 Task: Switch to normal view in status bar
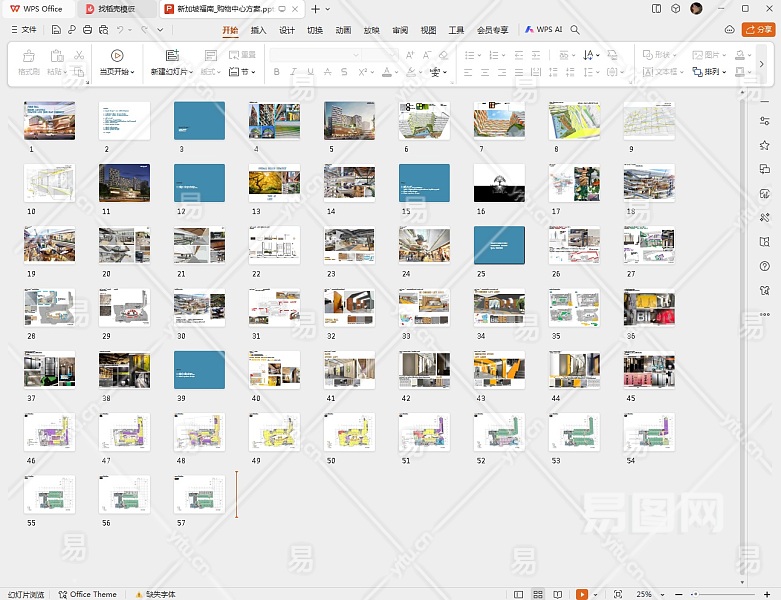(520, 594)
